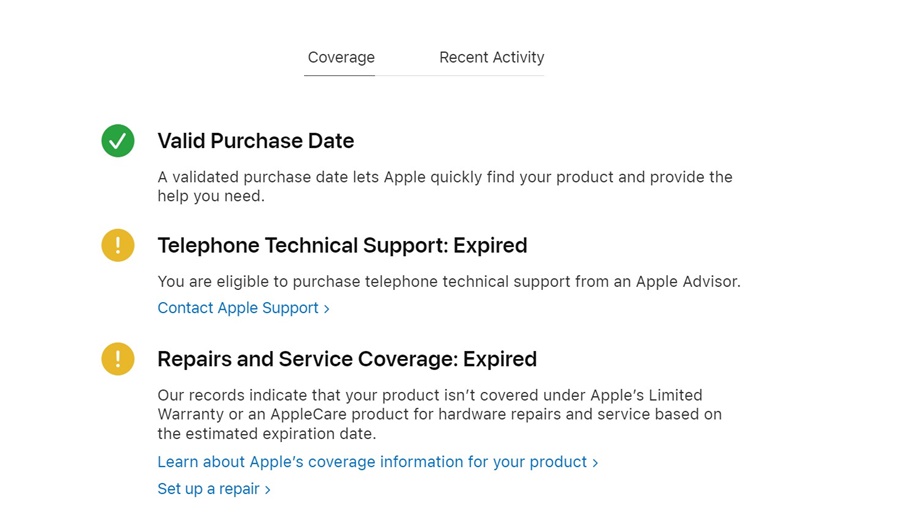
Task: Click the Repairs and Service Coverage: Expired heading
Action: 347,359
